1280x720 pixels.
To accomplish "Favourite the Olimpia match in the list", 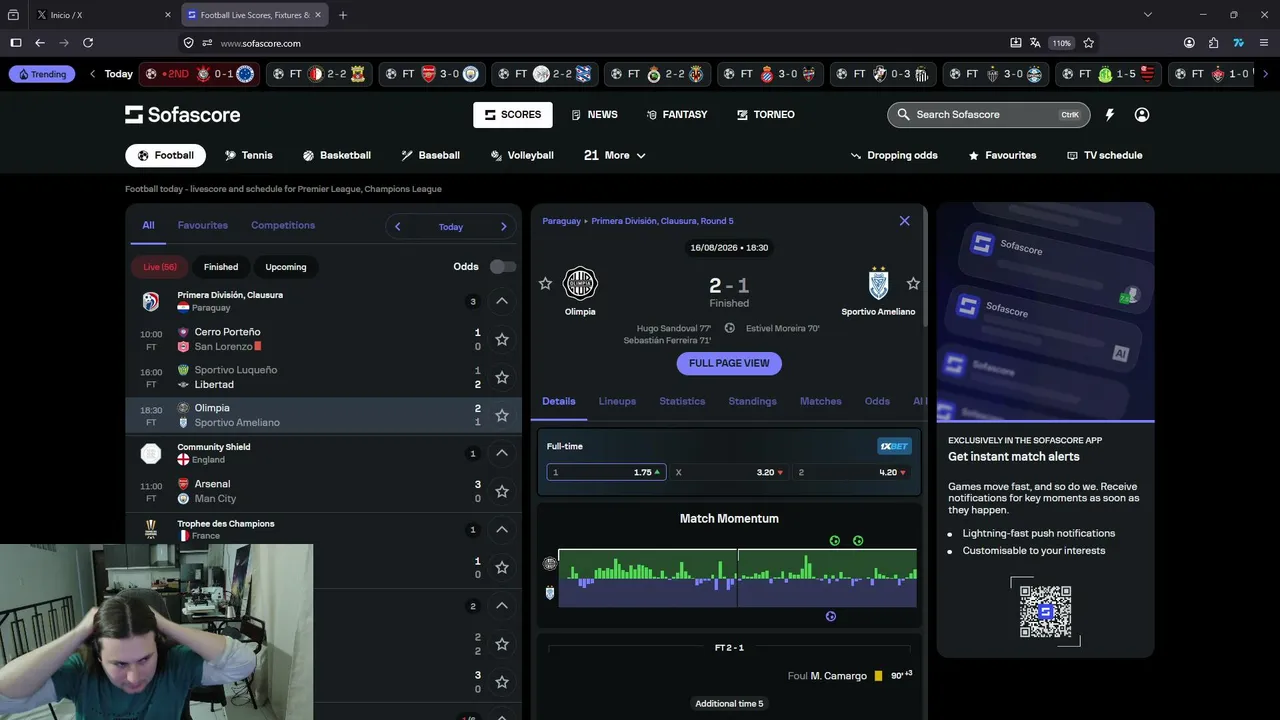I will (502, 416).
